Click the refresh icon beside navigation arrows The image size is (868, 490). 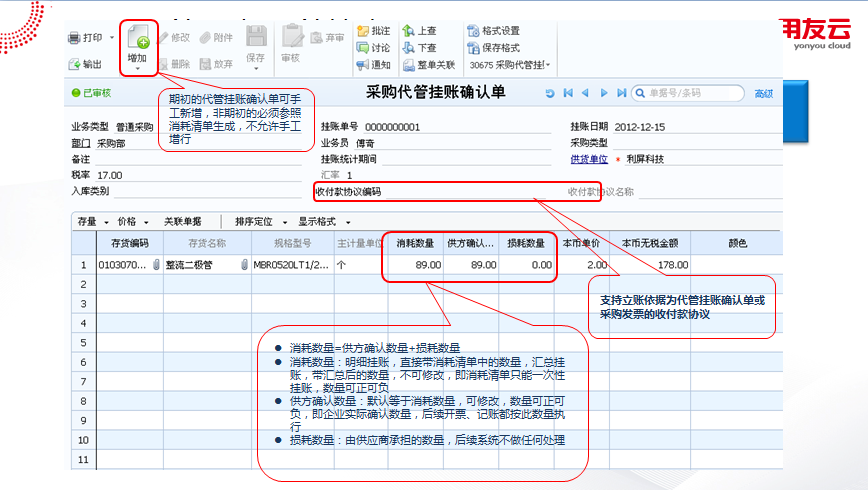[550, 93]
